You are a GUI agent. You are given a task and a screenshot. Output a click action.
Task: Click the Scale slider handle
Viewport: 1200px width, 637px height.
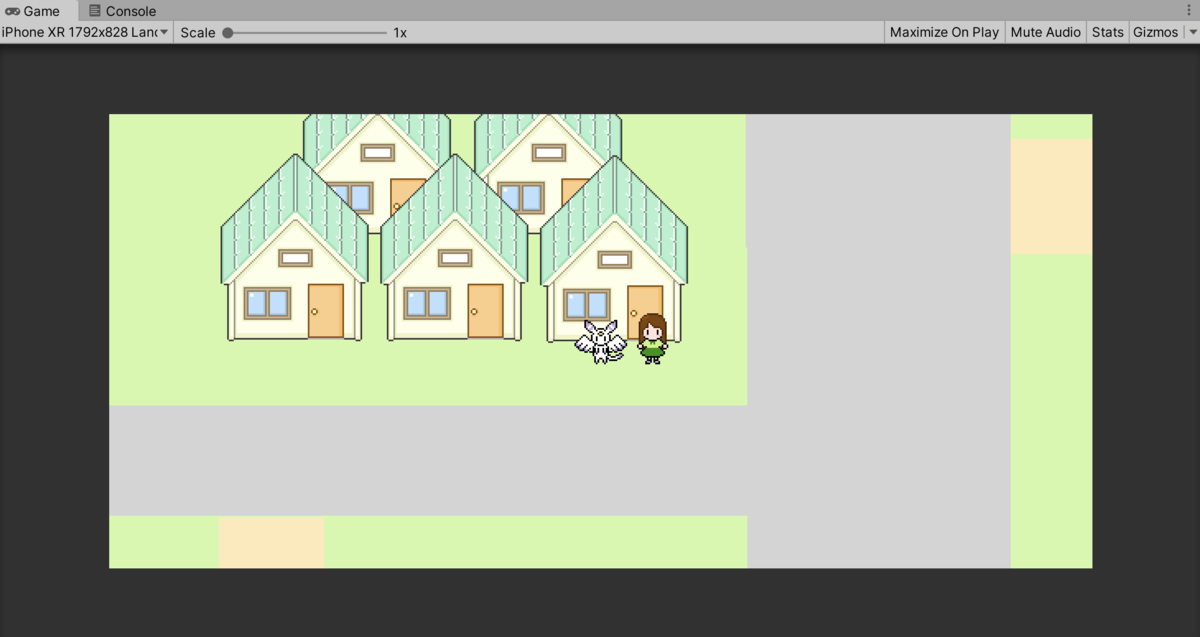coord(228,32)
